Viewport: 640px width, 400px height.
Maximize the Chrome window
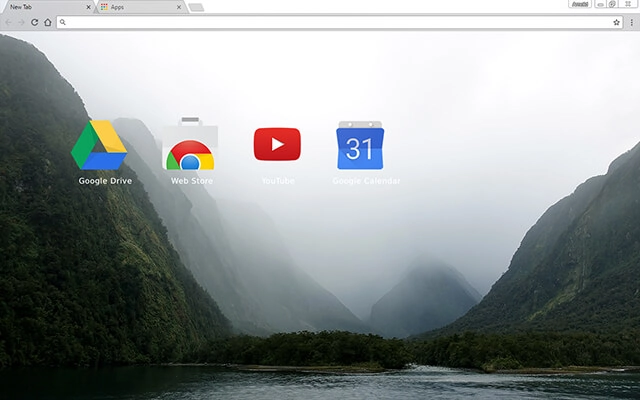click(x=612, y=4)
